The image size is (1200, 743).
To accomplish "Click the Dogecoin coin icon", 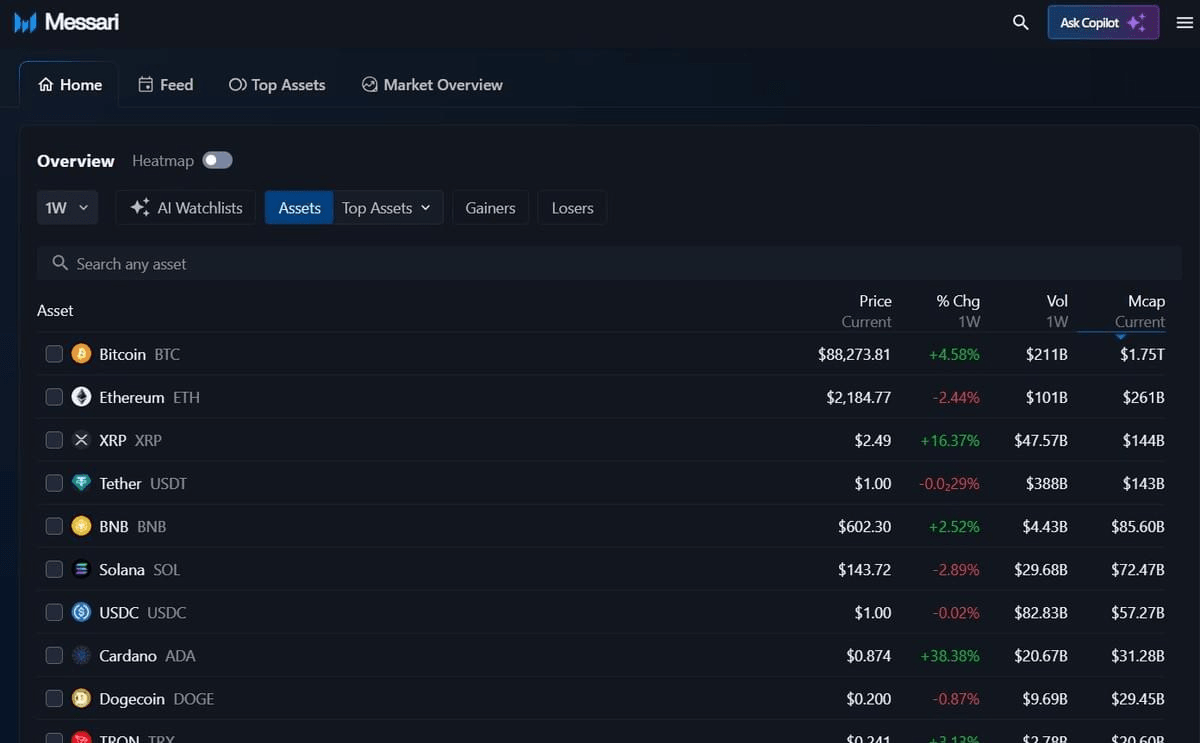I will pyautogui.click(x=81, y=699).
